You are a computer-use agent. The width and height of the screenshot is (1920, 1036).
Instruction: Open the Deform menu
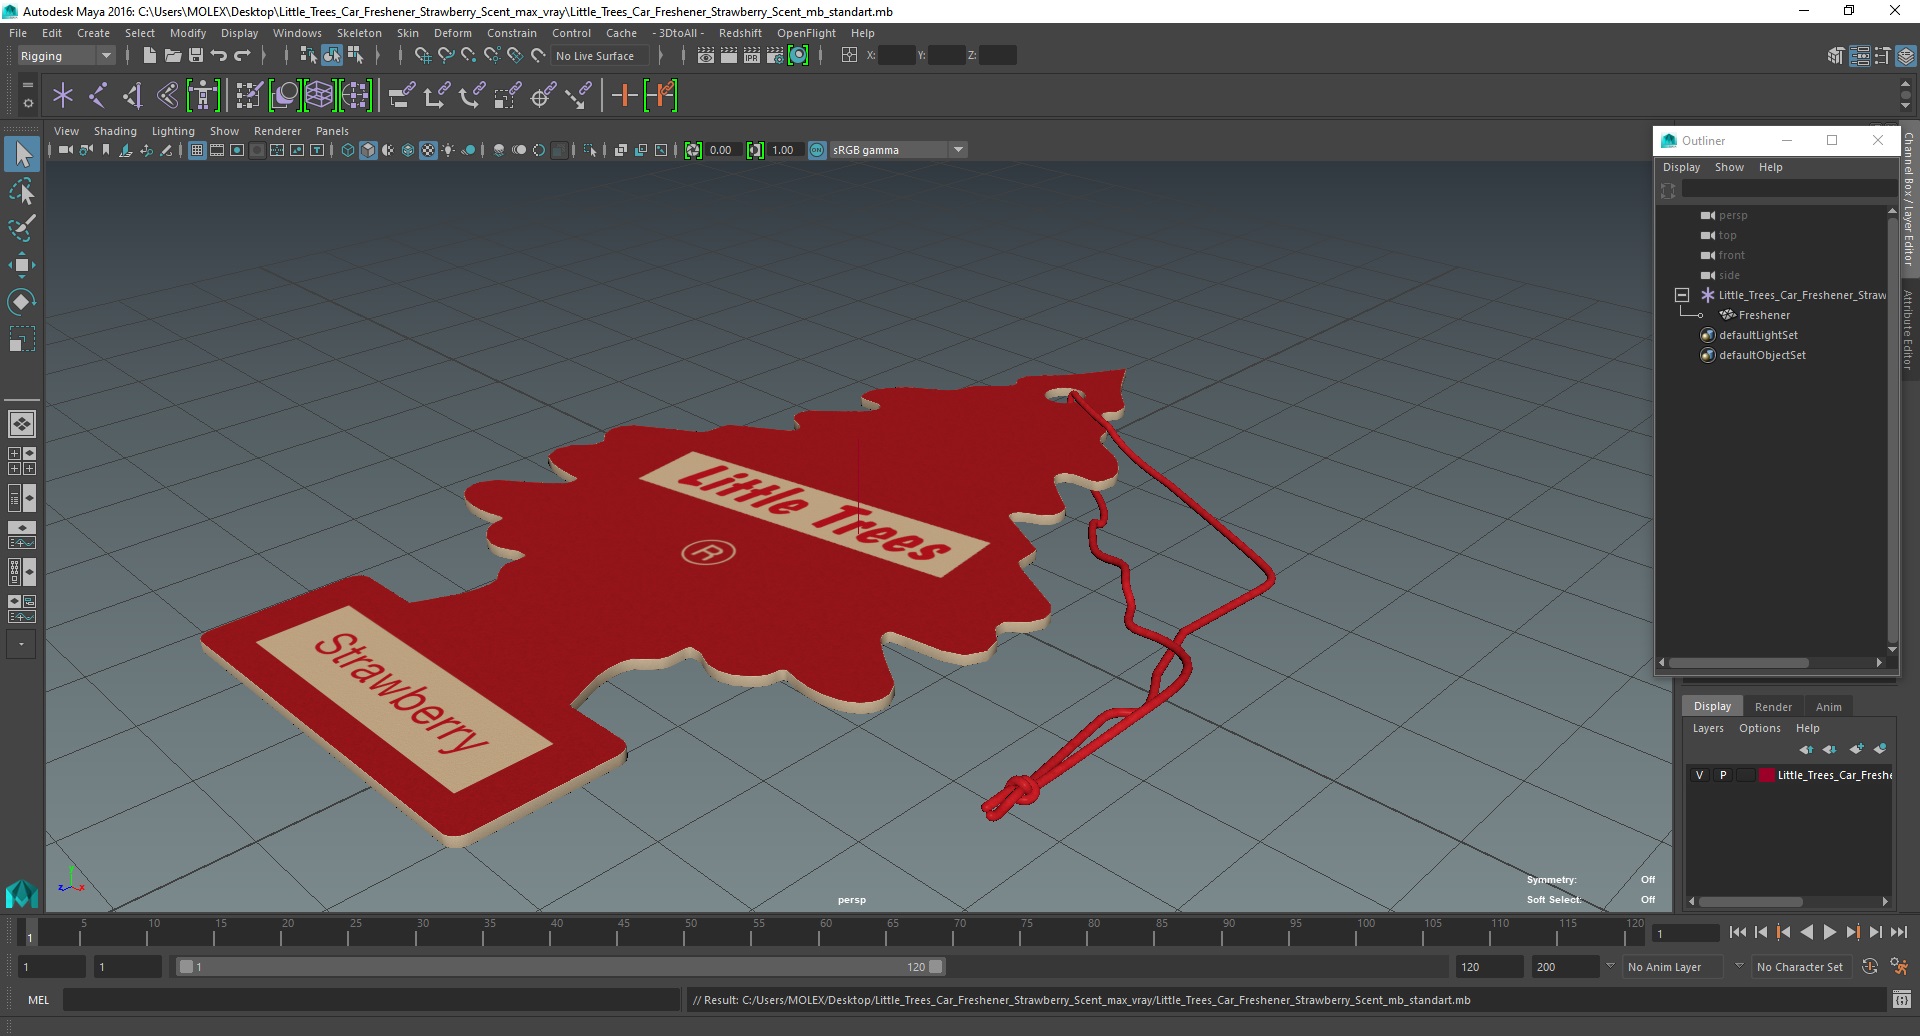pos(452,33)
